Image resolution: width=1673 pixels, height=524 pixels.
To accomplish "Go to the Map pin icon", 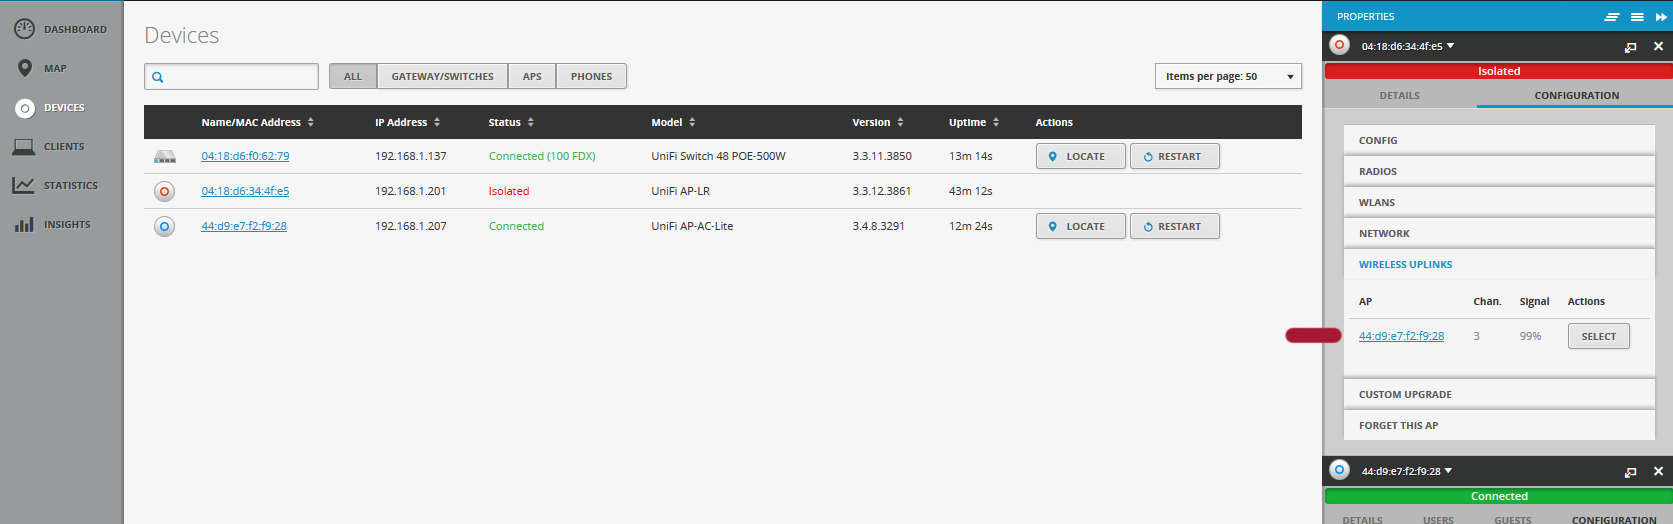I will (x=24, y=68).
